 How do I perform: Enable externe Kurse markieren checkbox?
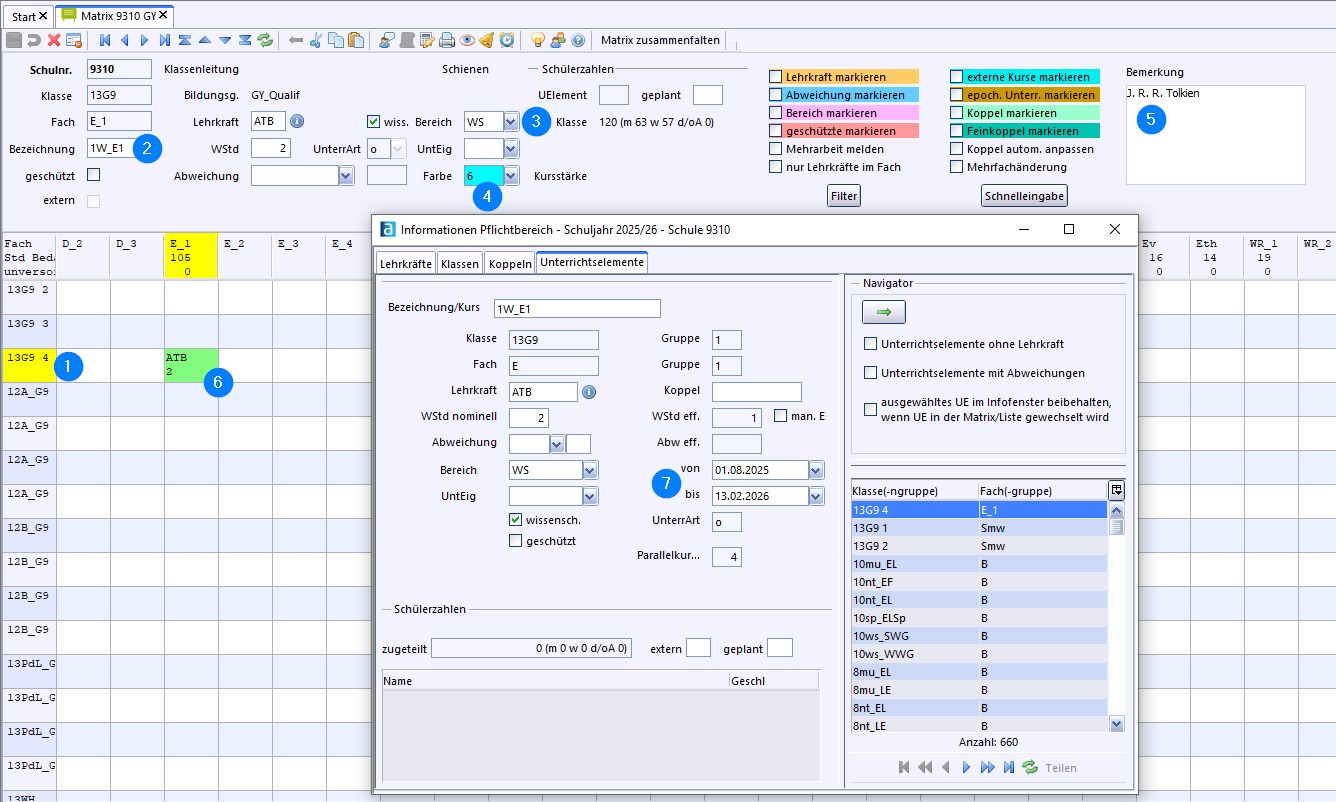957,77
